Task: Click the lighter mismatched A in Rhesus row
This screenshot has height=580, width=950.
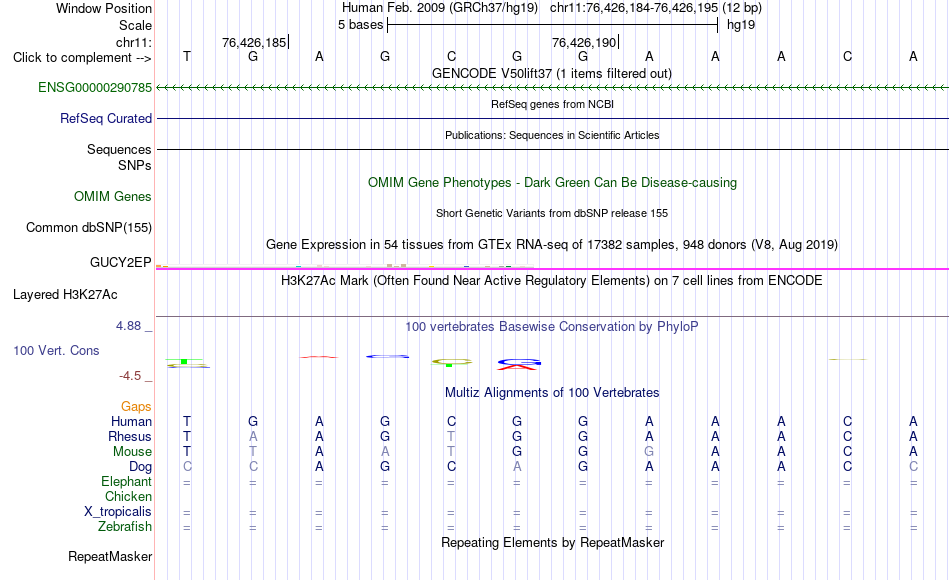Action: (253, 436)
